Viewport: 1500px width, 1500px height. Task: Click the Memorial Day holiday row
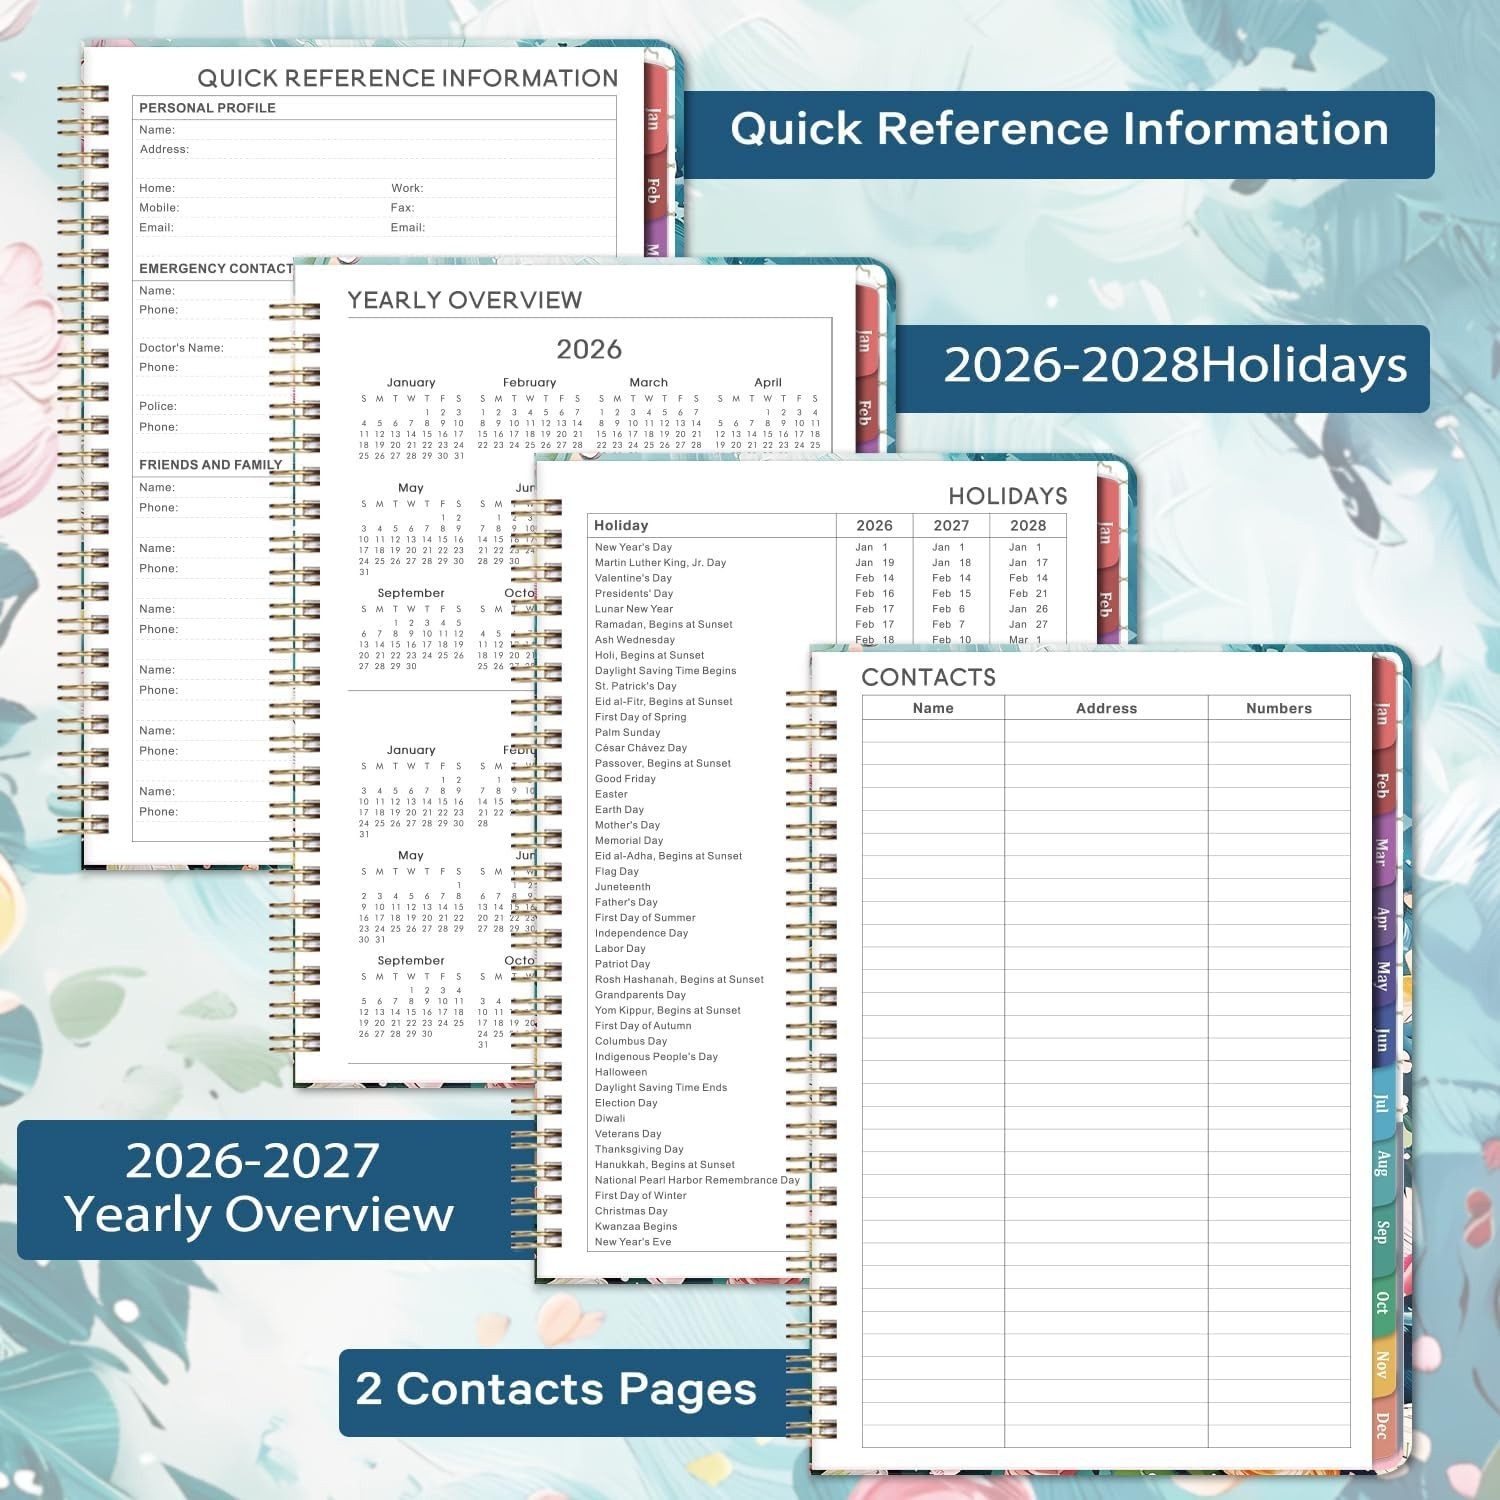point(698,841)
